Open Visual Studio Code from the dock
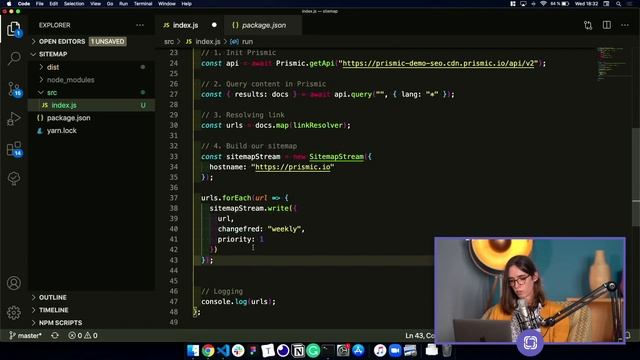This screenshot has height=360, width=640. coord(223,350)
